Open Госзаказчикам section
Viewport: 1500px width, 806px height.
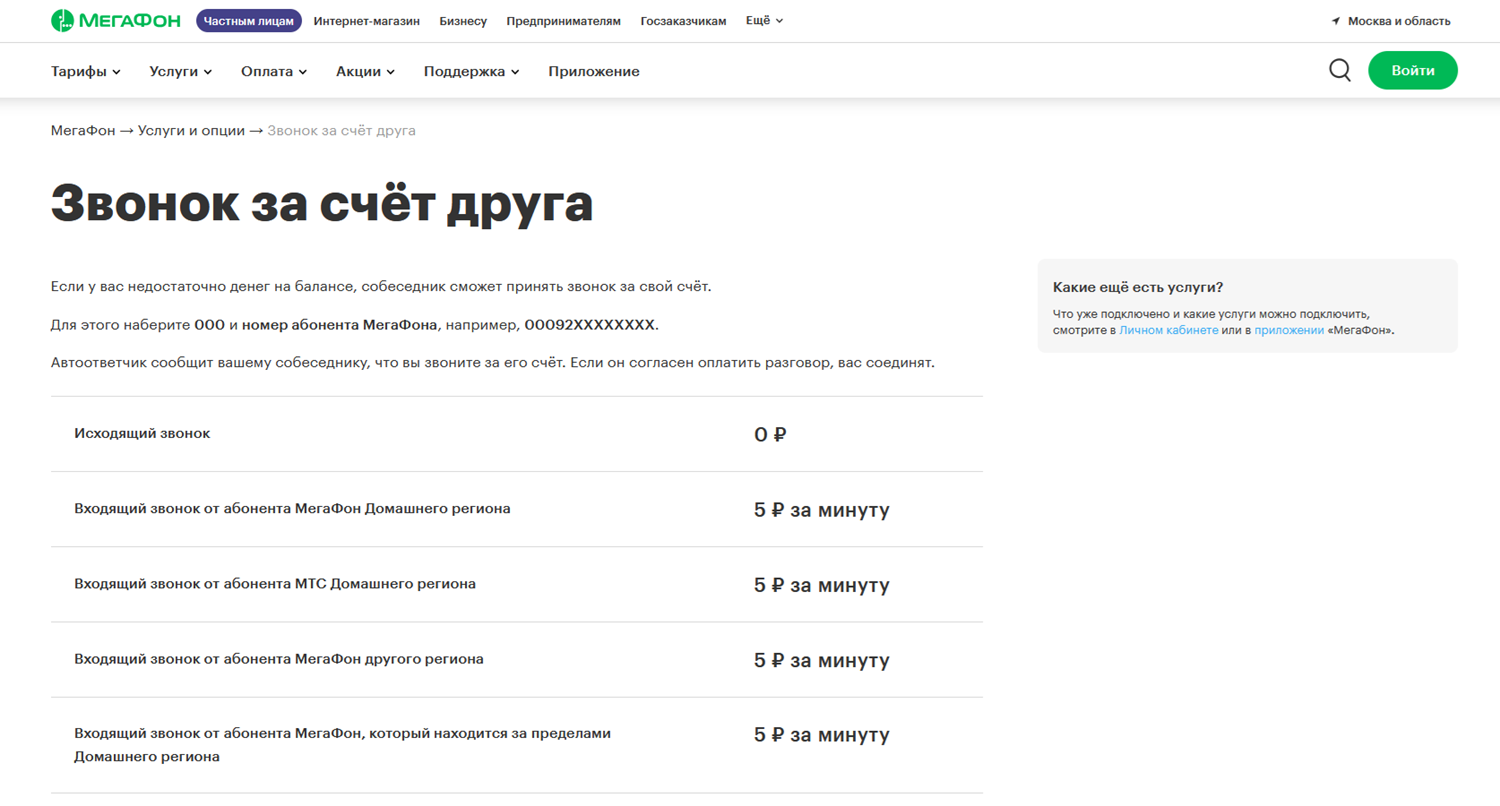pos(683,21)
